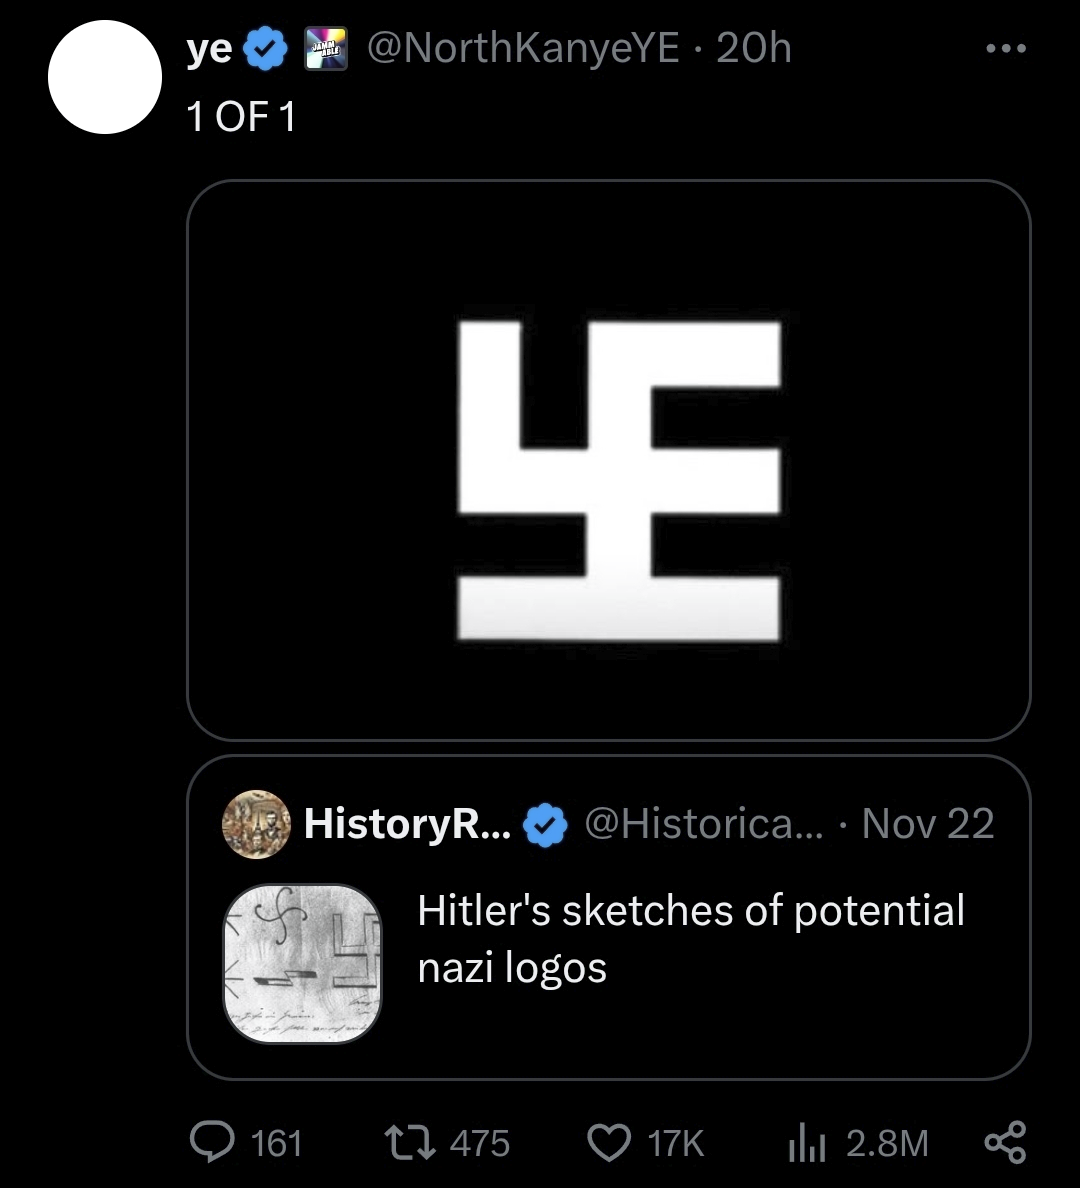Screen dimensions: 1080x1188
Task: Open quoted post text about sketches
Action: [x=690, y=938]
